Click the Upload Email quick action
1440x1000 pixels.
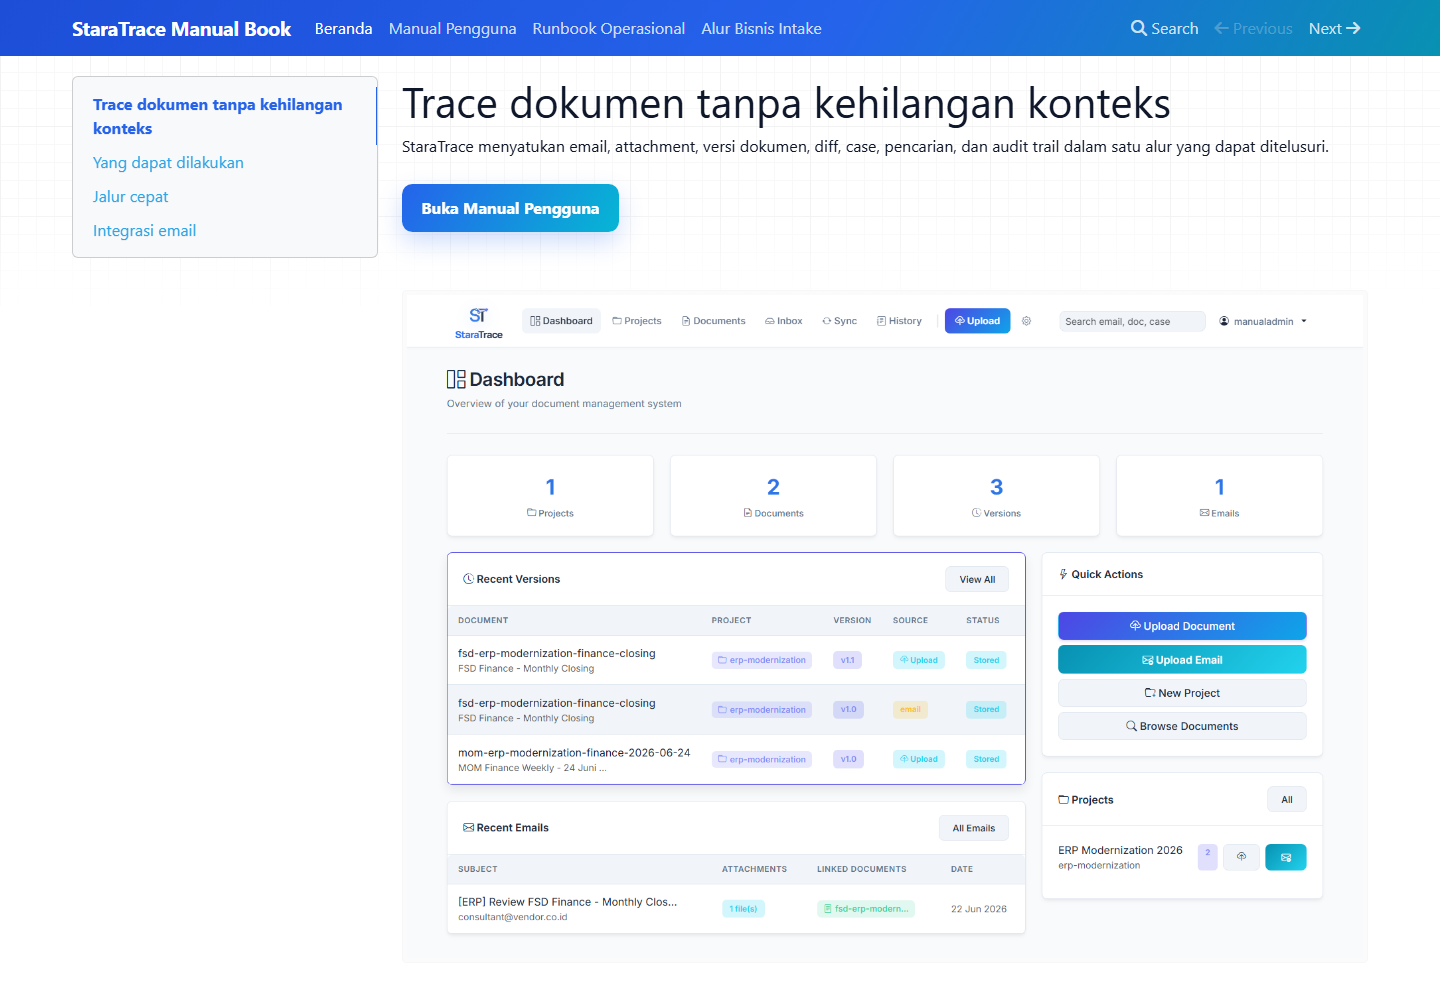[1182, 660]
